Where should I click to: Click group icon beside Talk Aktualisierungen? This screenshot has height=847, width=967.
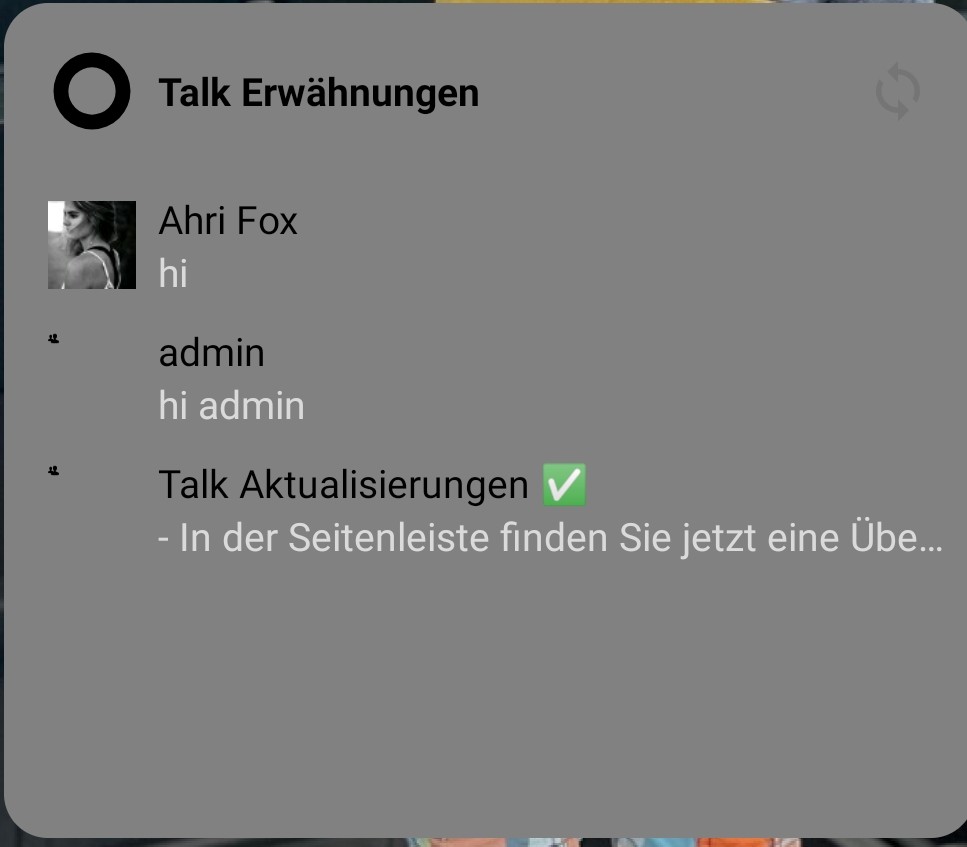click(x=54, y=471)
